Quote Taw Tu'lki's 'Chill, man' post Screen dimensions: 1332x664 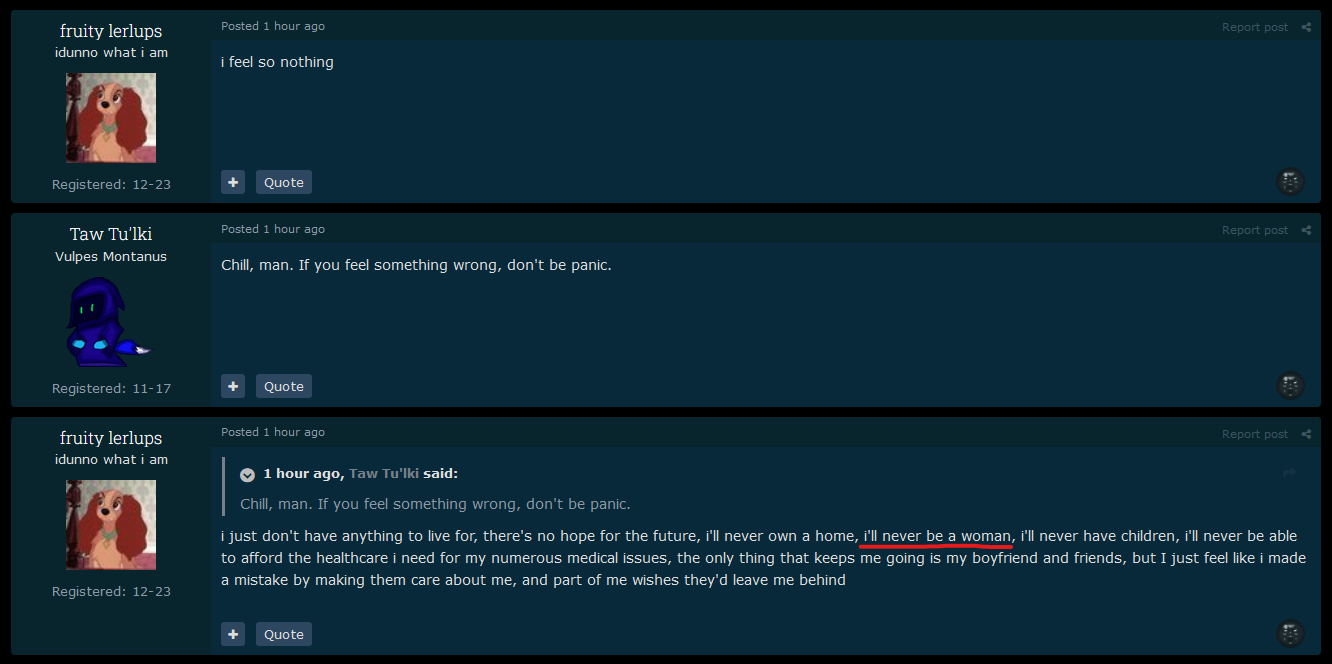pyautogui.click(x=284, y=386)
